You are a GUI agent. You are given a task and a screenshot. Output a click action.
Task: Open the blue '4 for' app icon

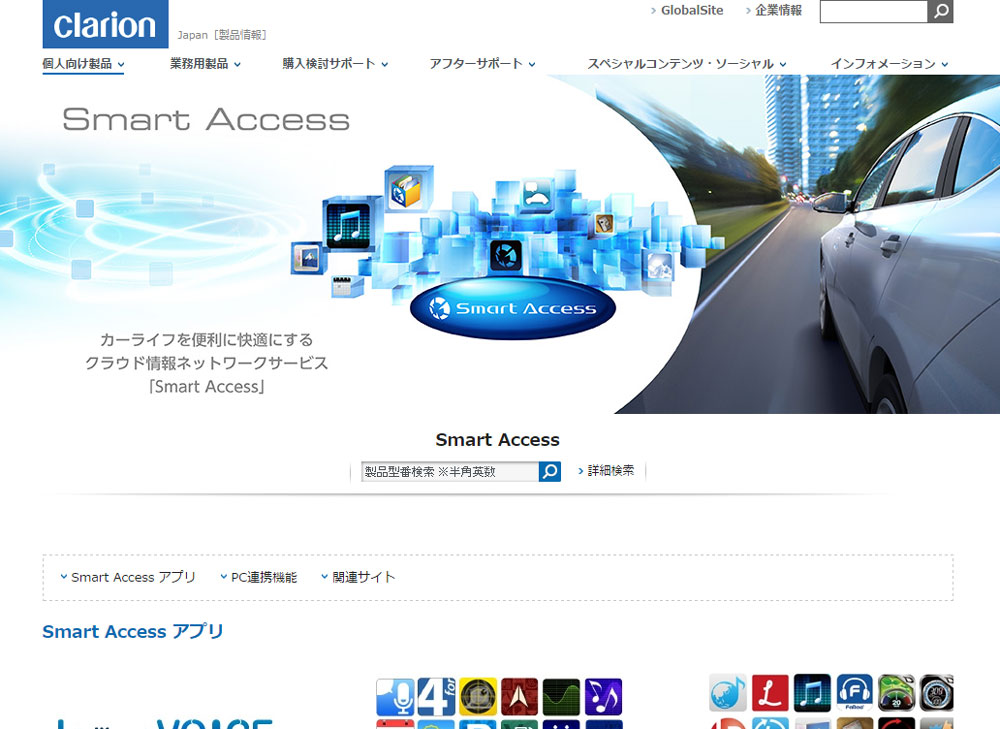[436, 696]
